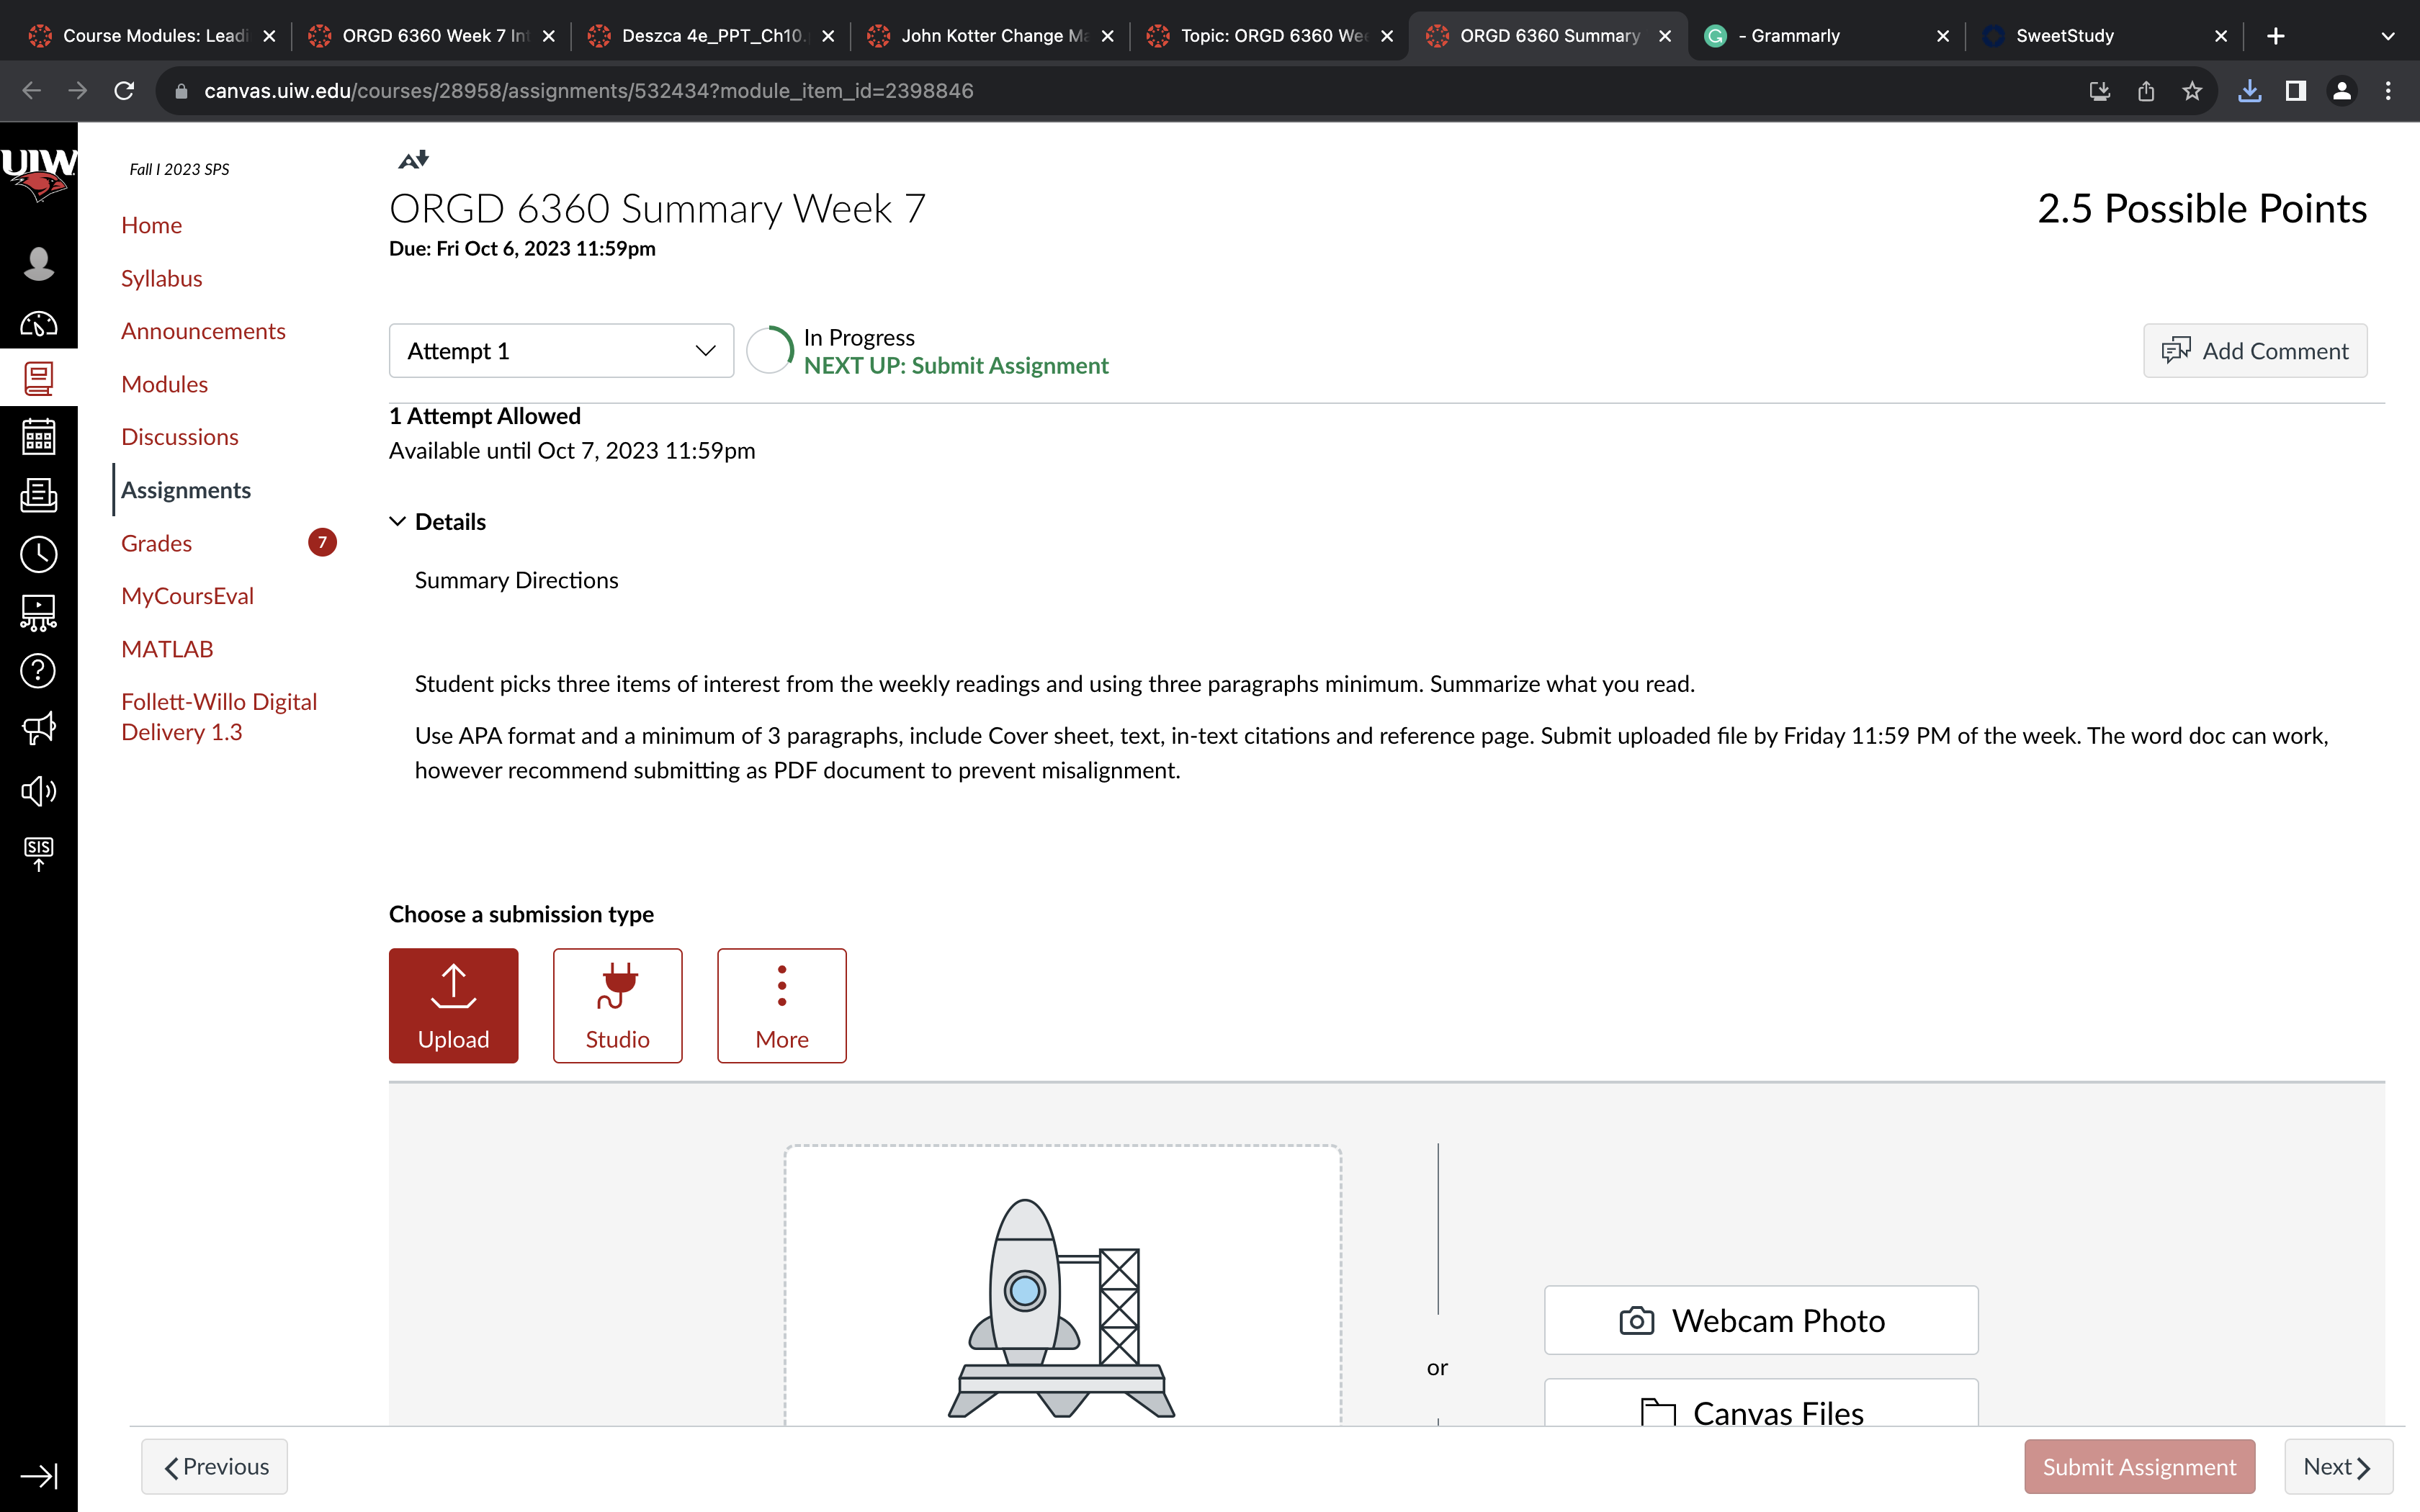The image size is (2420, 1512).
Task: Open More submission types
Action: (x=782, y=1005)
